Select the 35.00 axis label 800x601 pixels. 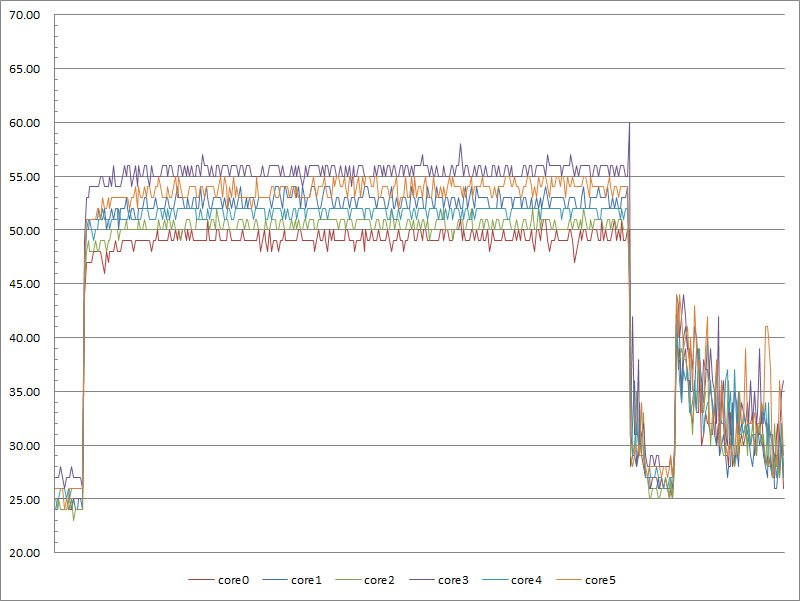pyautogui.click(x=24, y=392)
